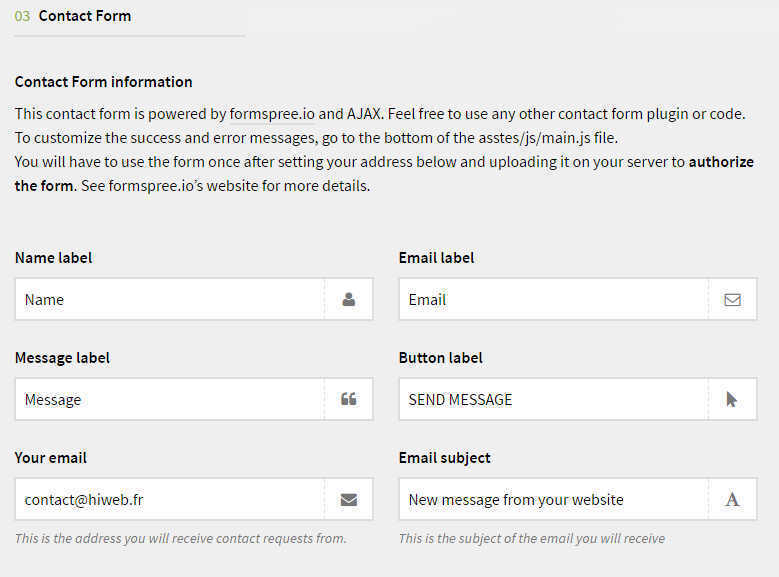The image size is (779, 577).
Task: Click the Your email field label
Action: click(x=51, y=457)
